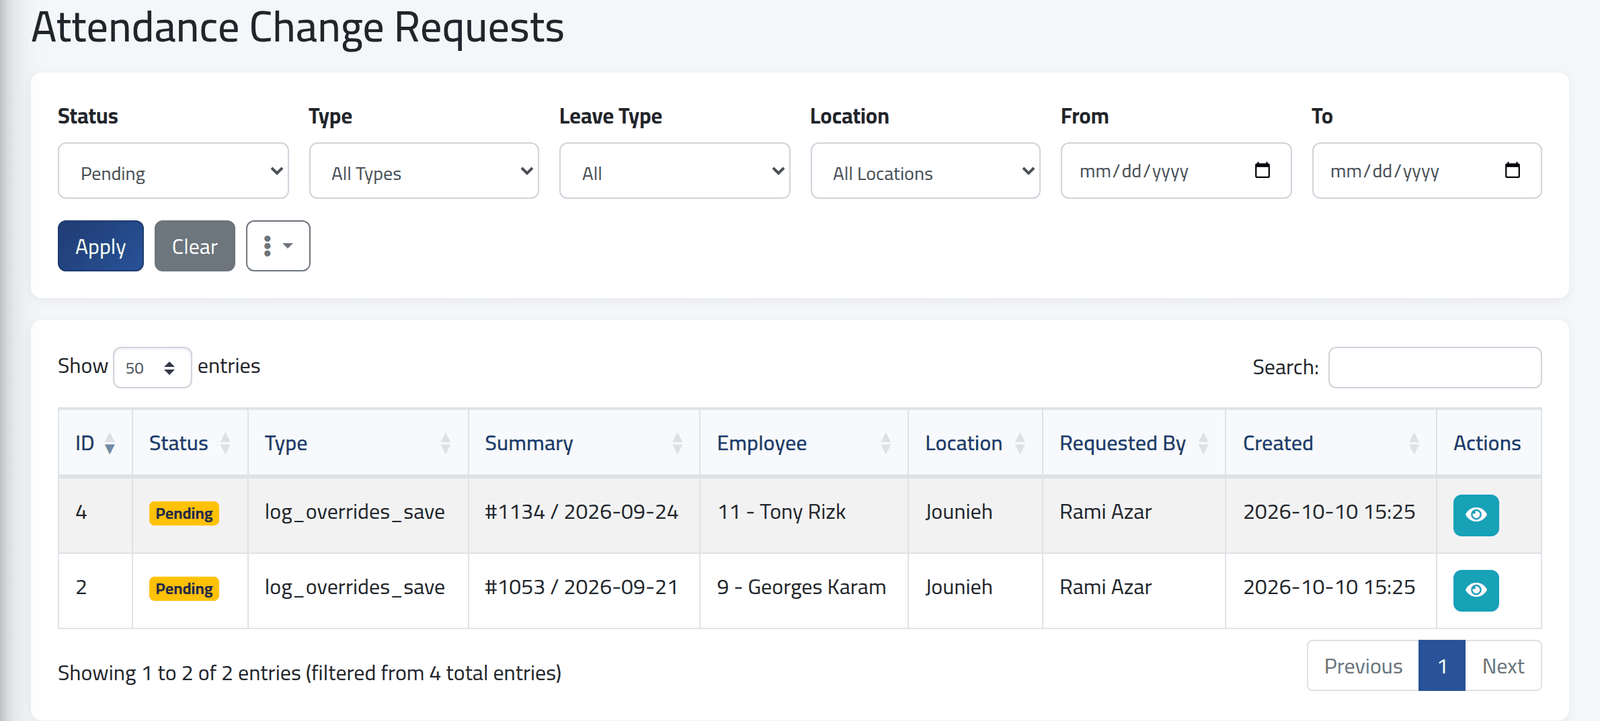Sort table by Summary column
Viewport: 1600px width, 721px height.
click(x=584, y=443)
